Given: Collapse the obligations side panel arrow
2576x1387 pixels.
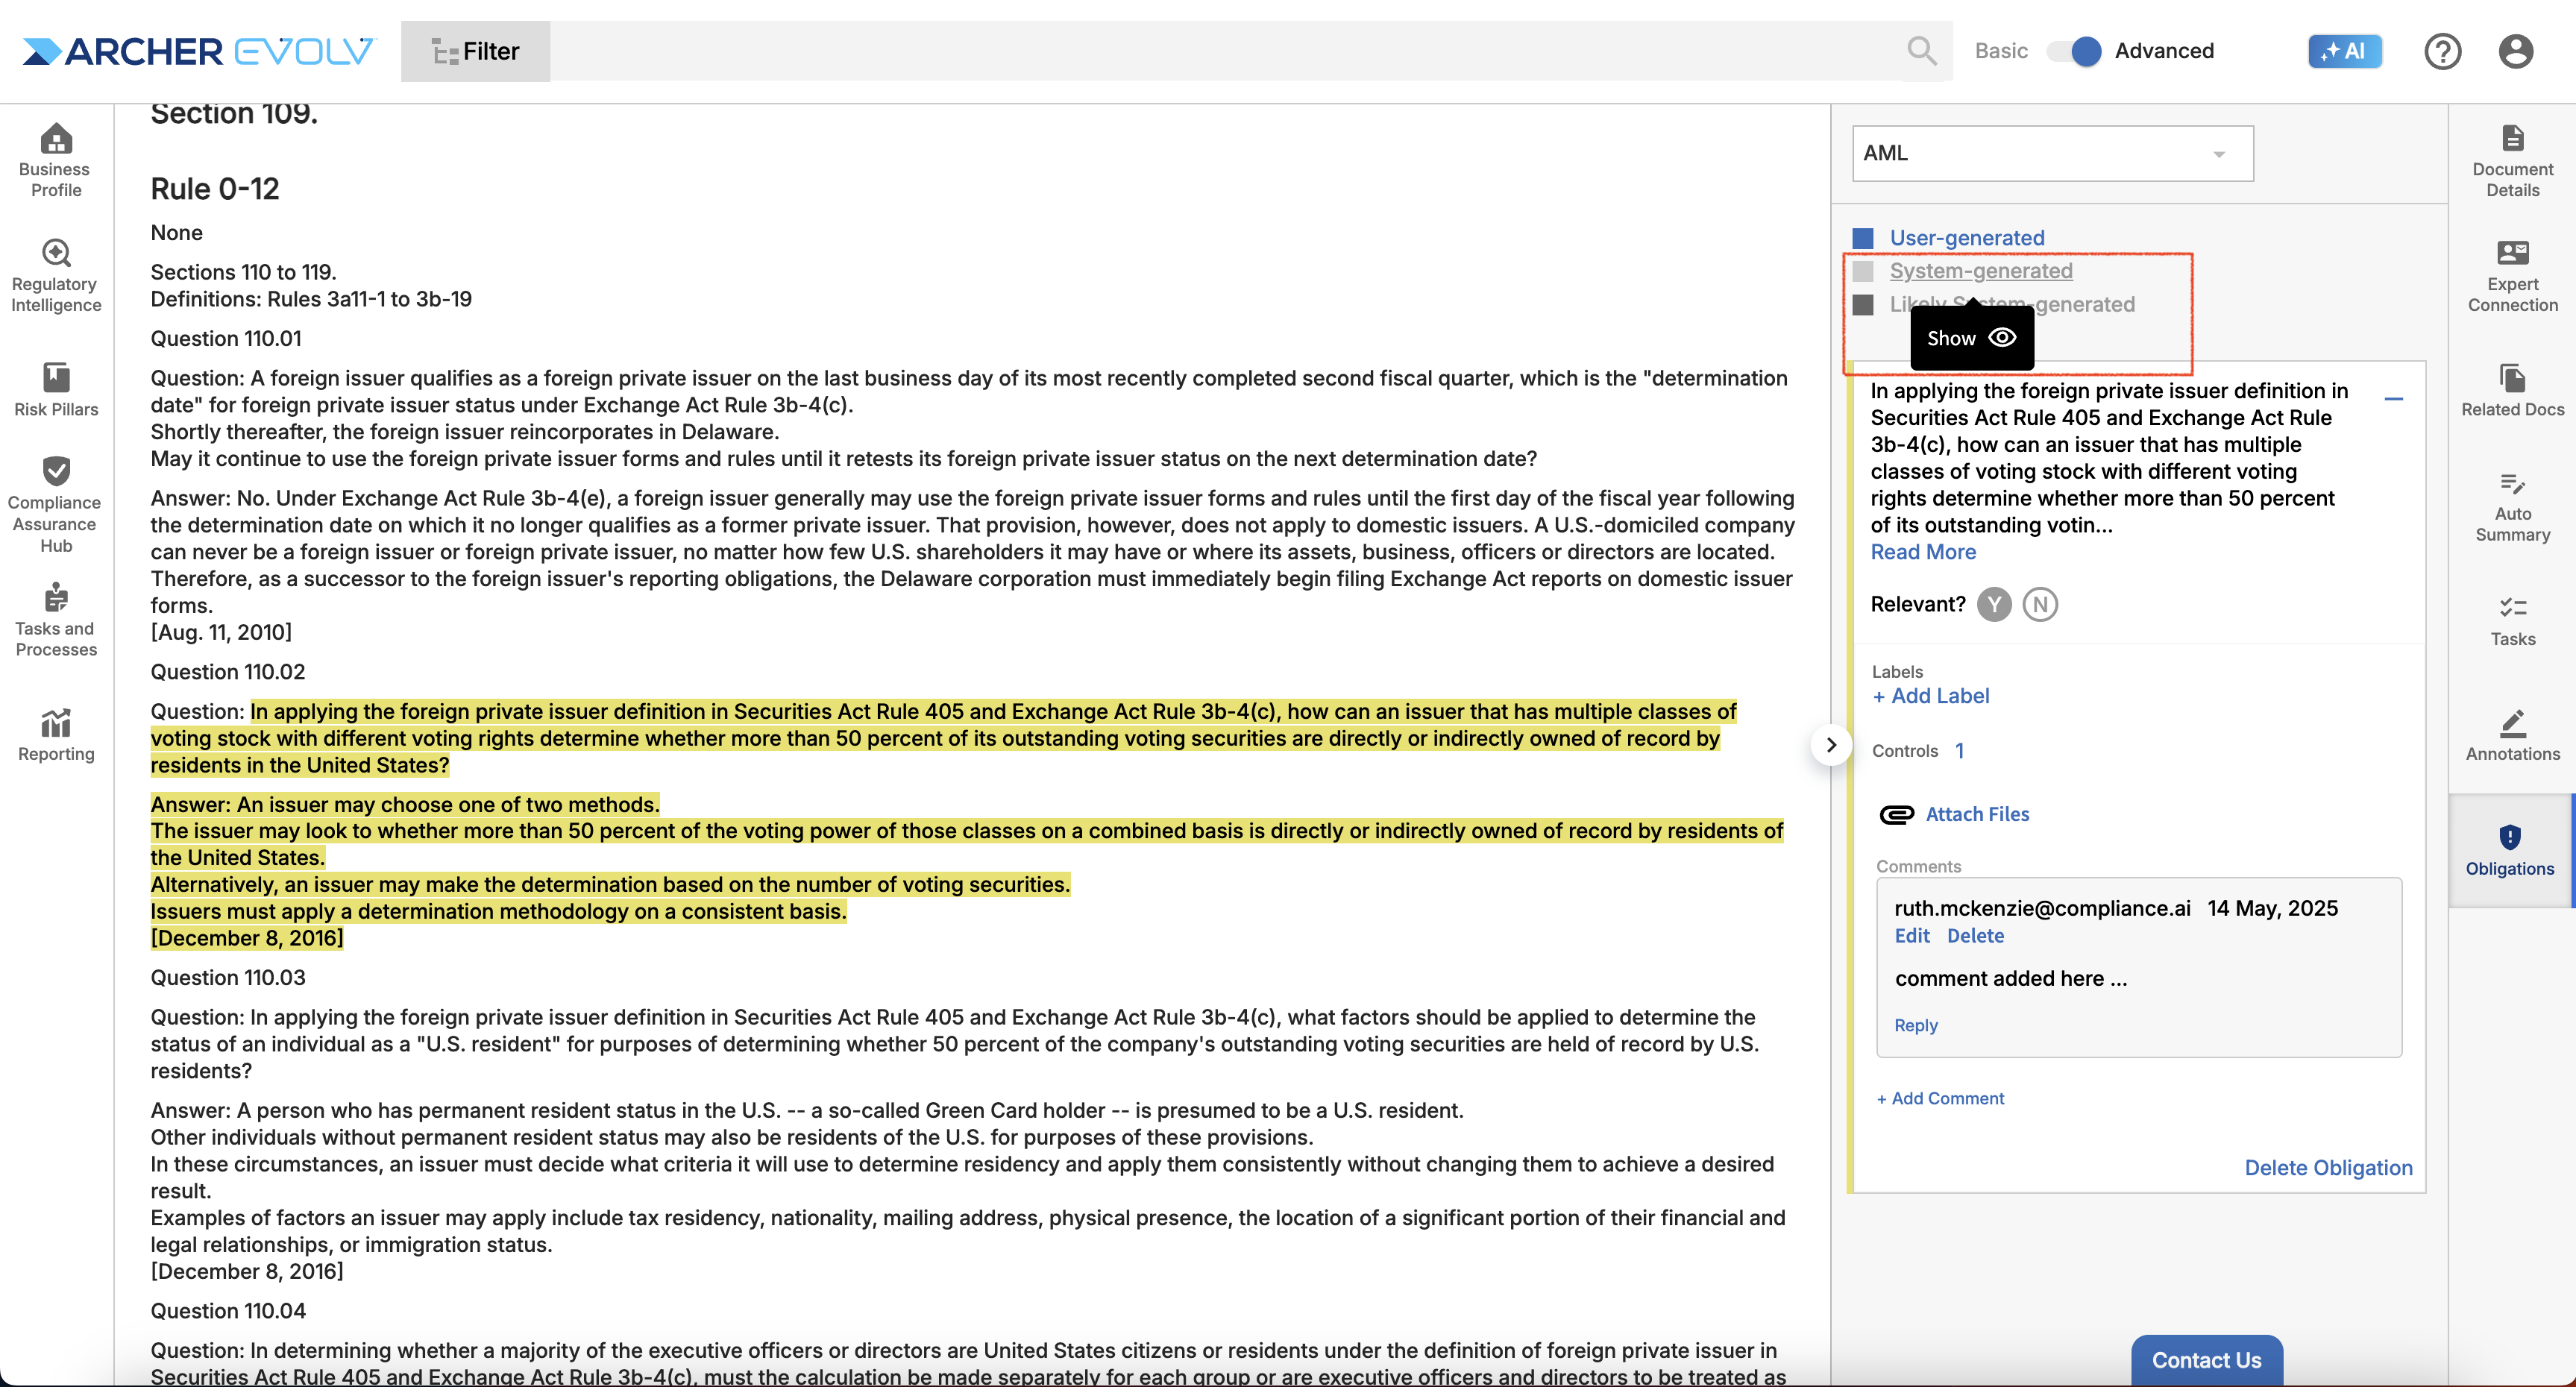Looking at the screenshot, I should point(1831,744).
